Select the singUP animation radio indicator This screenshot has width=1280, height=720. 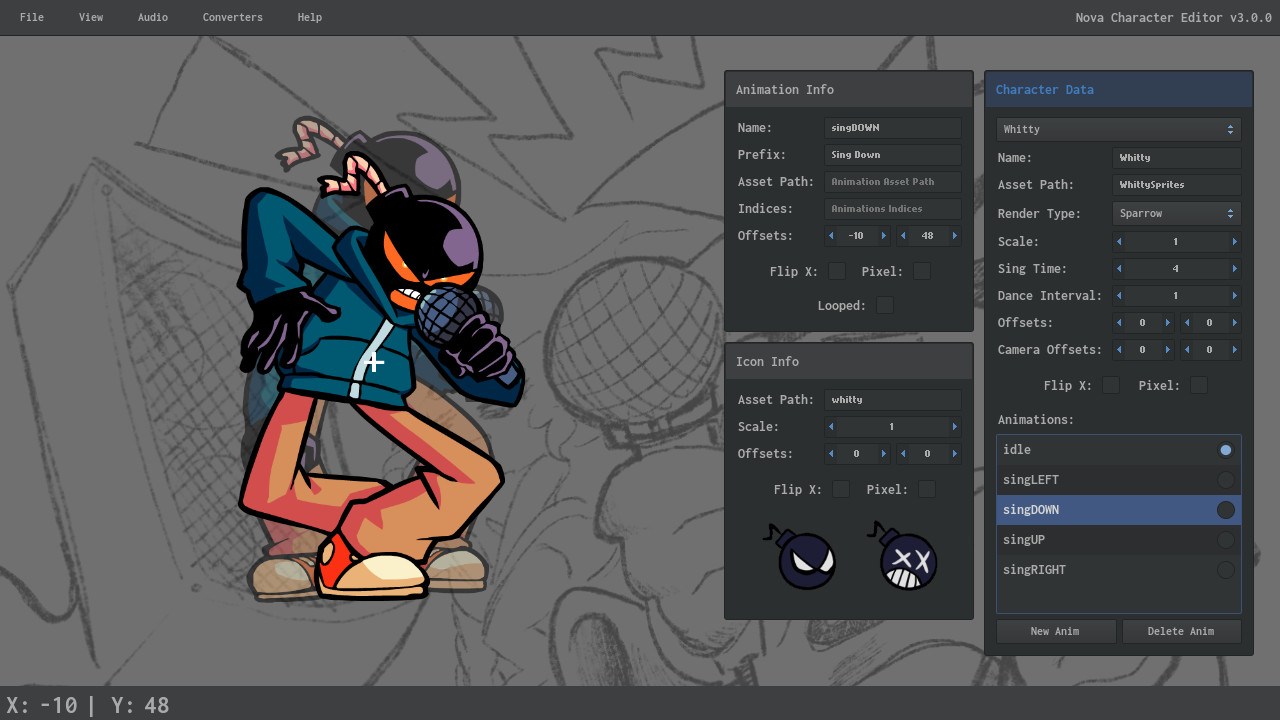(x=1225, y=539)
